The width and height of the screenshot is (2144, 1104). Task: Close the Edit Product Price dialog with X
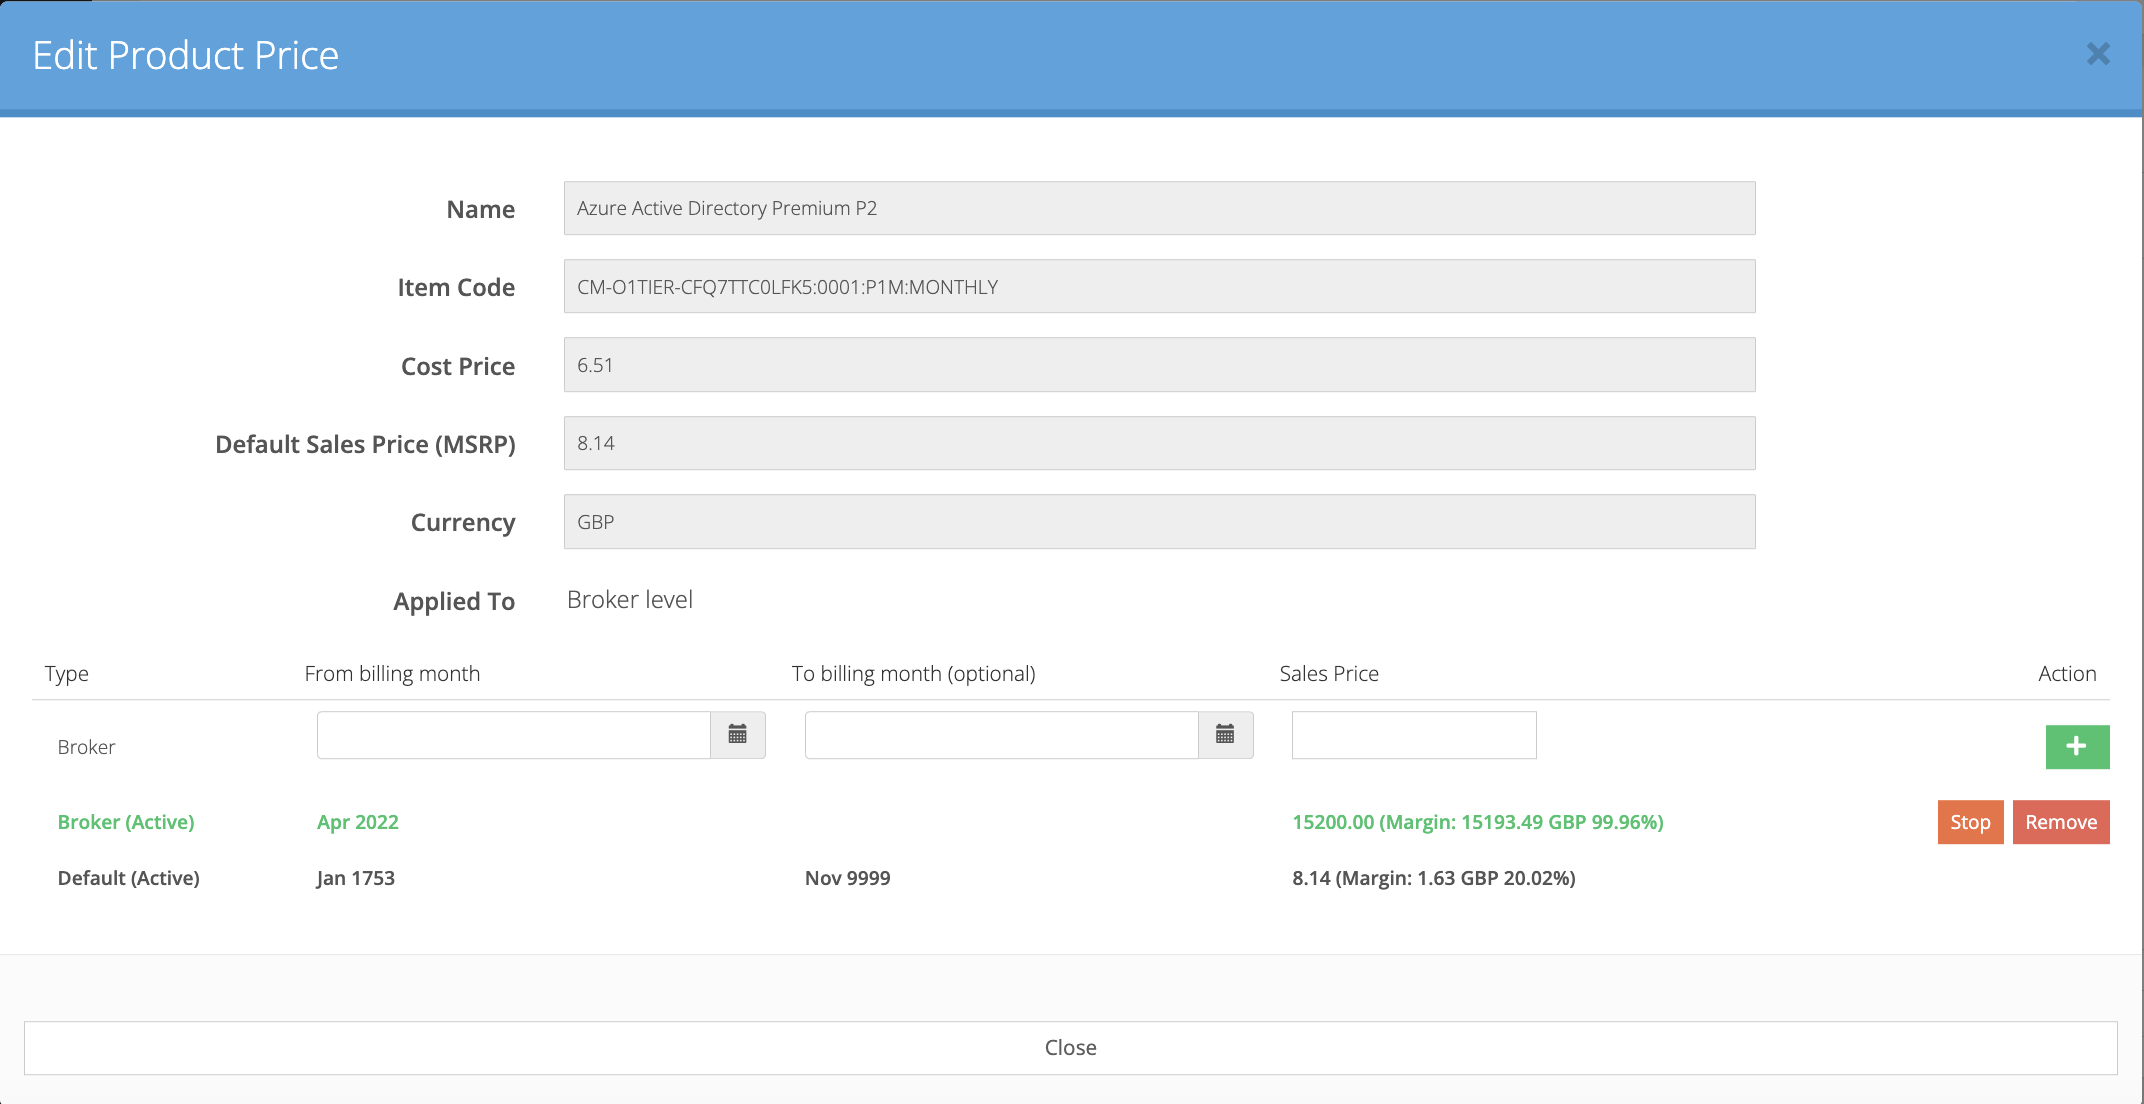(2098, 54)
